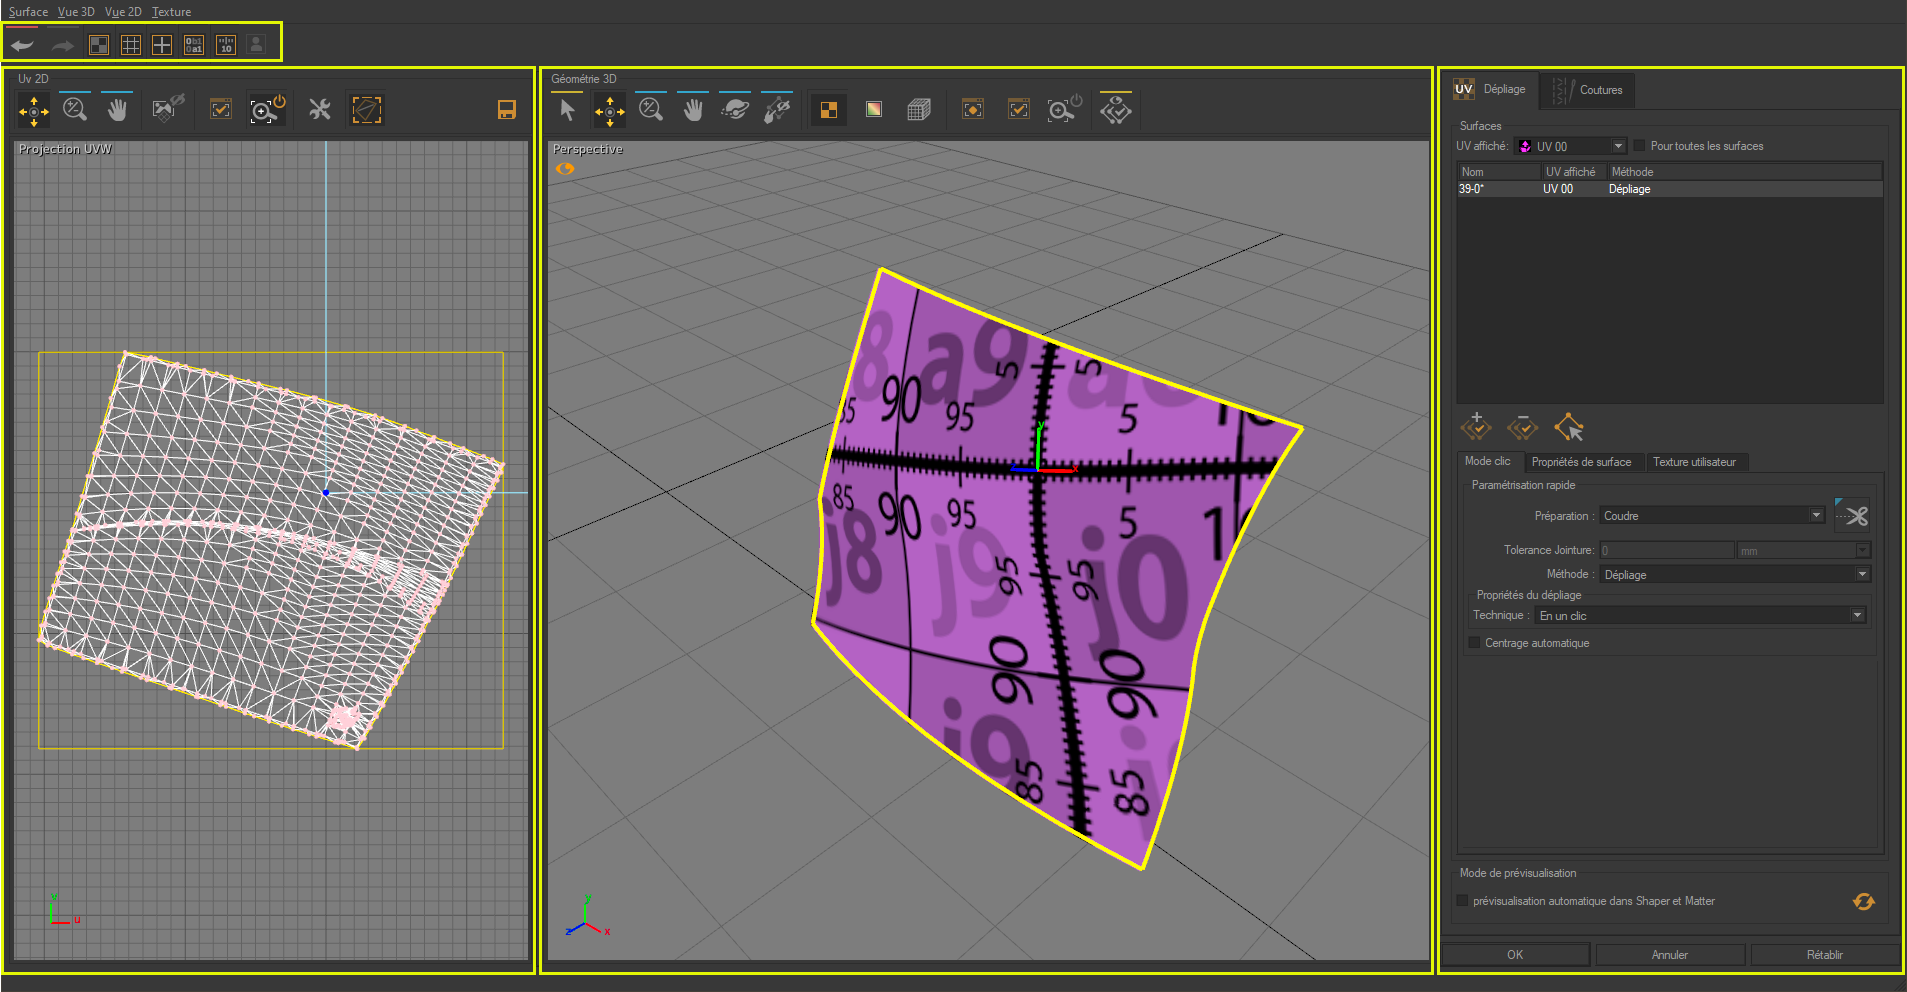Click the grid display icon in top toolbar
Image resolution: width=1907 pixels, height=992 pixels.
pyautogui.click(x=131, y=44)
